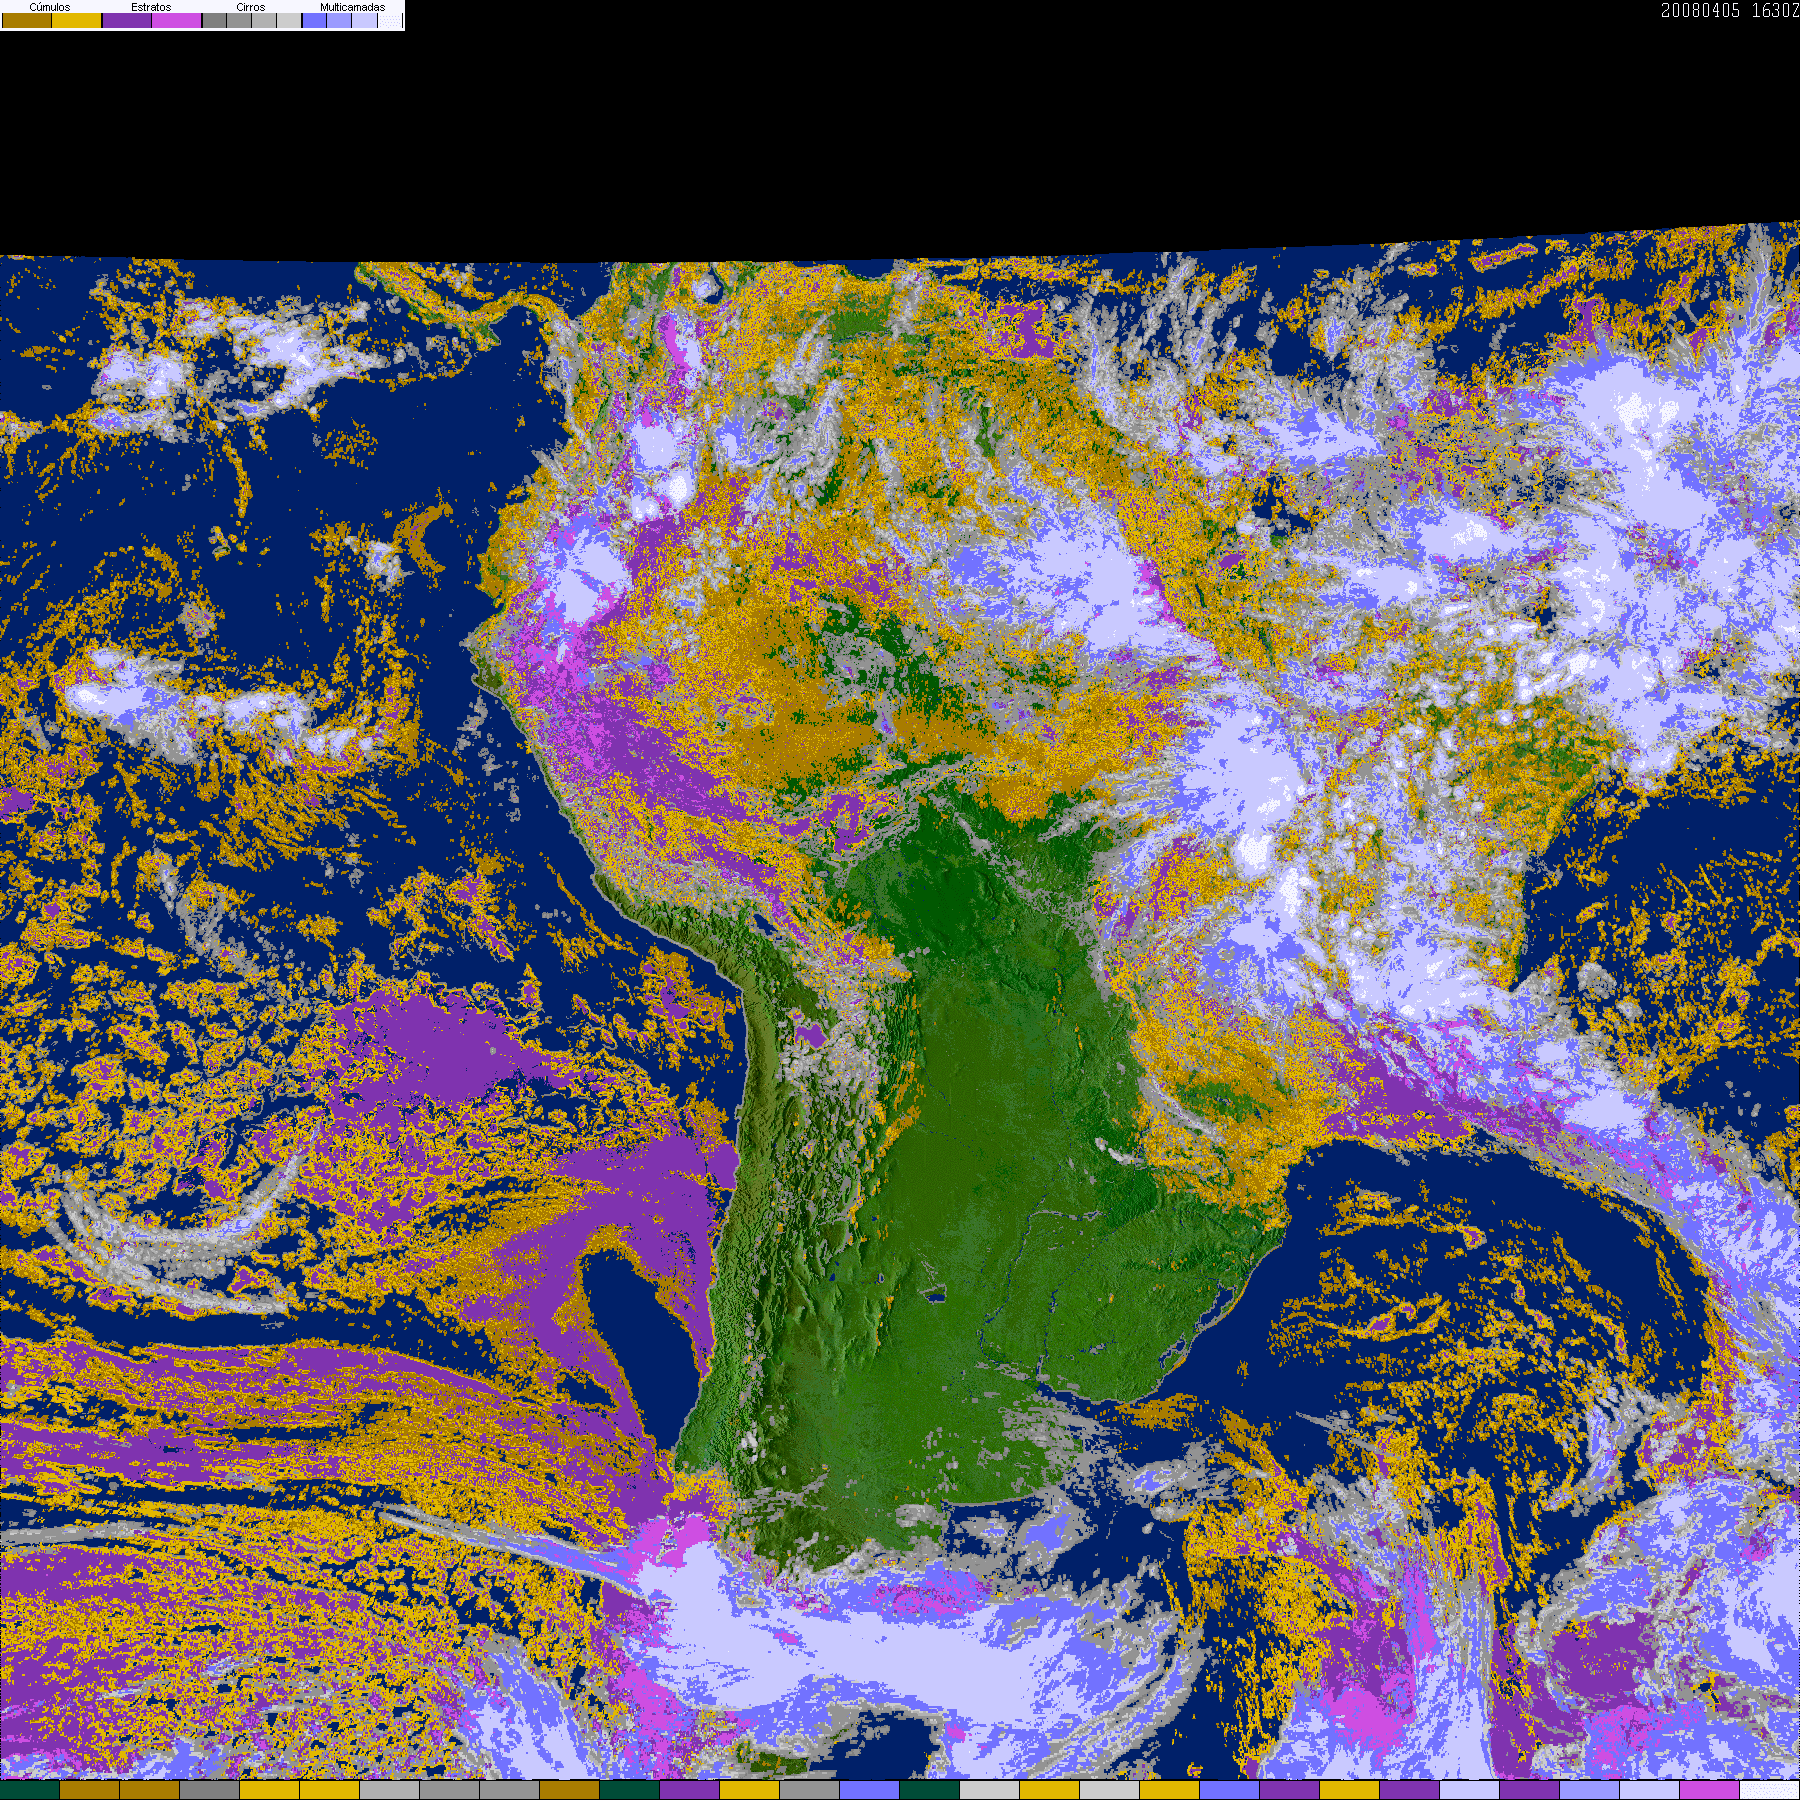This screenshot has width=1800, height=1800.
Task: Click the 'Cúmulos' legend label
Action: tap(50, 7)
